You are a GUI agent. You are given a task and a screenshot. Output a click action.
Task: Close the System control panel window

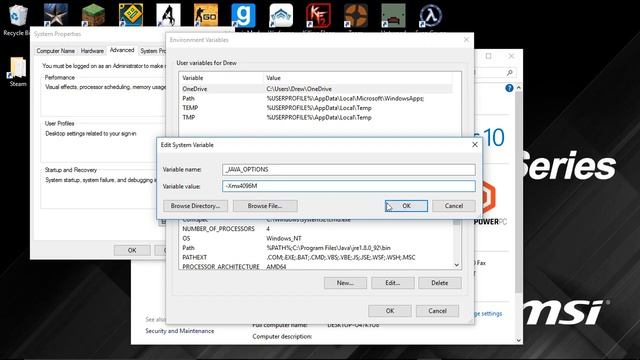point(511,56)
